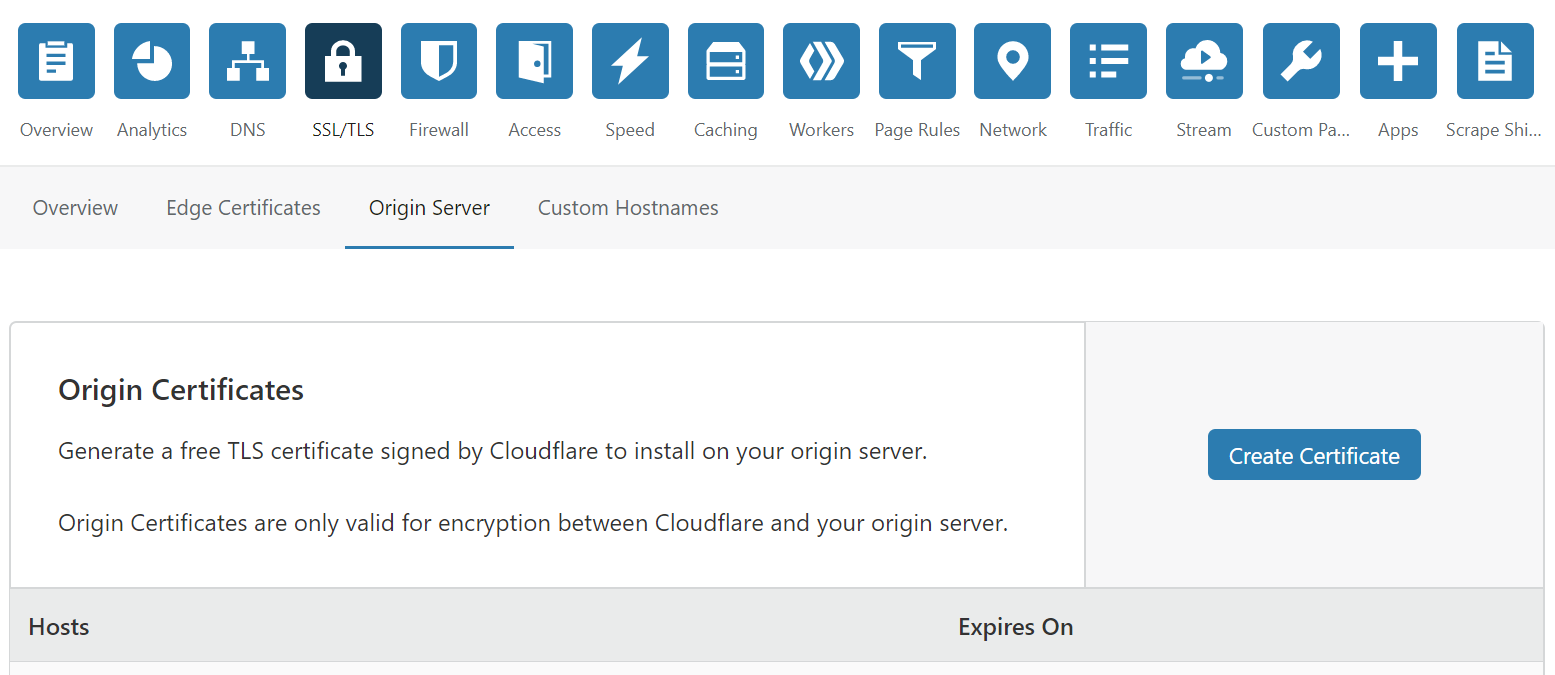Open the Firewall shield icon

pos(439,61)
